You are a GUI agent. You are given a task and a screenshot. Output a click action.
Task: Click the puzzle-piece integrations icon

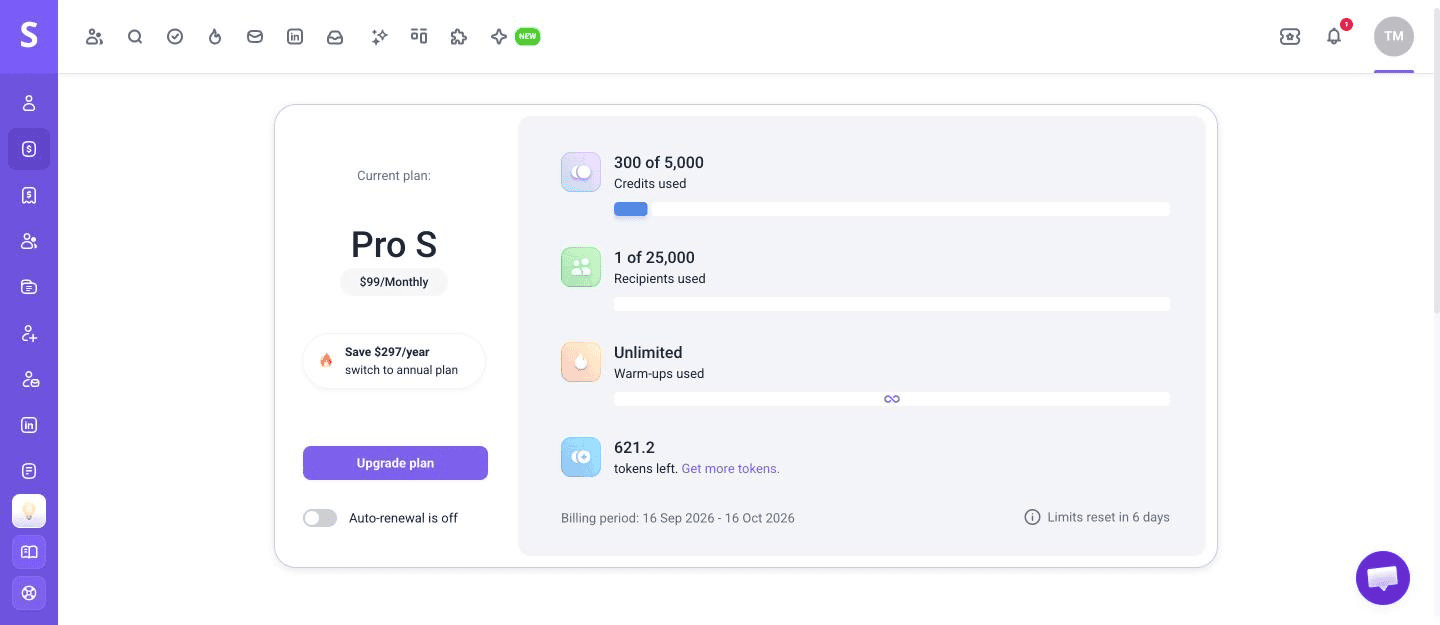click(x=459, y=37)
